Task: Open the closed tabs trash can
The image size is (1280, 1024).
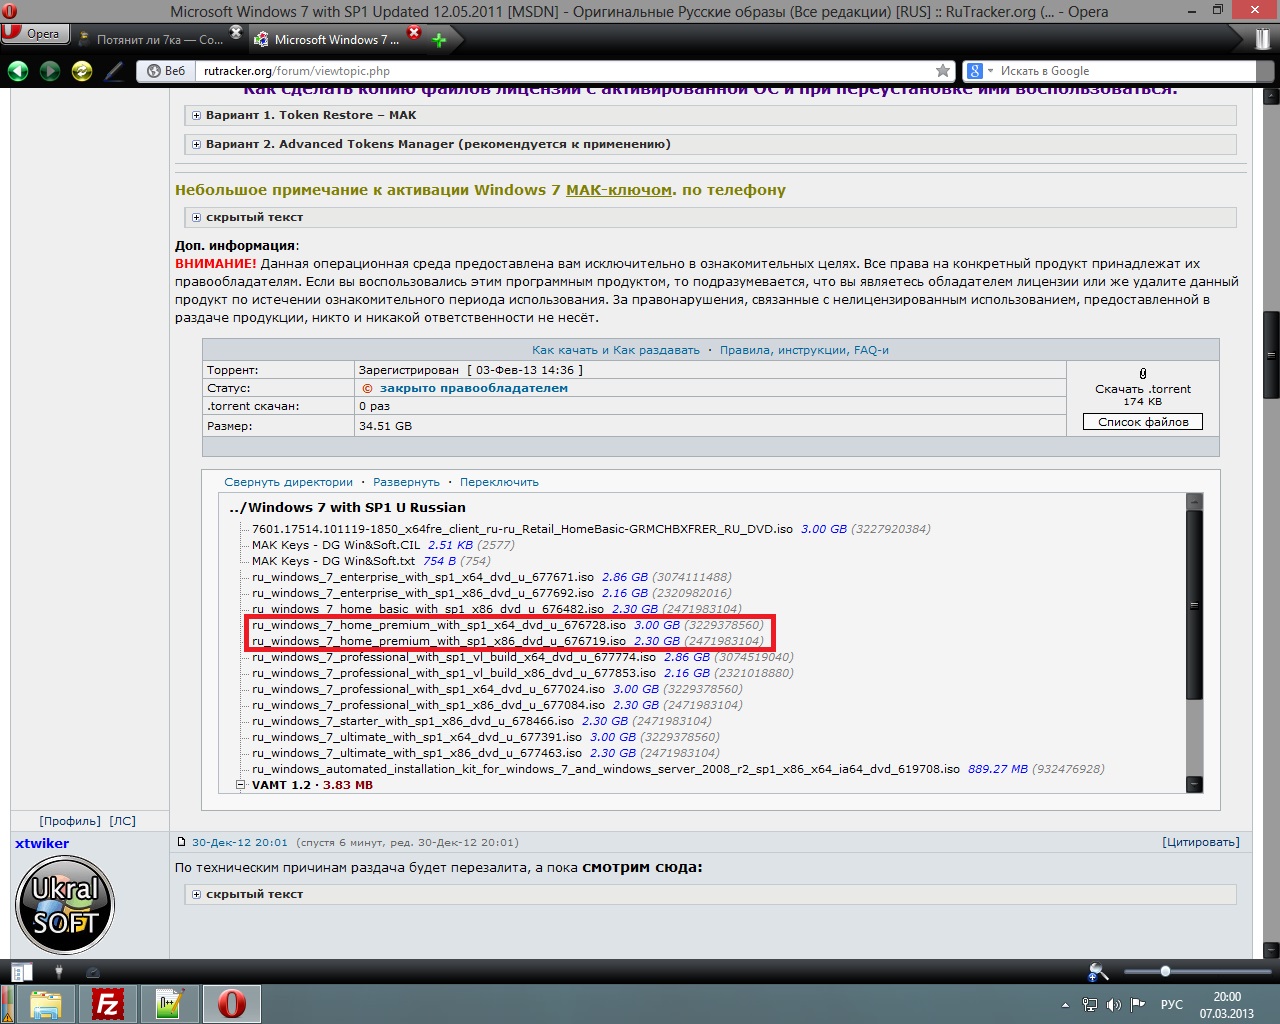Action: coord(1263,40)
